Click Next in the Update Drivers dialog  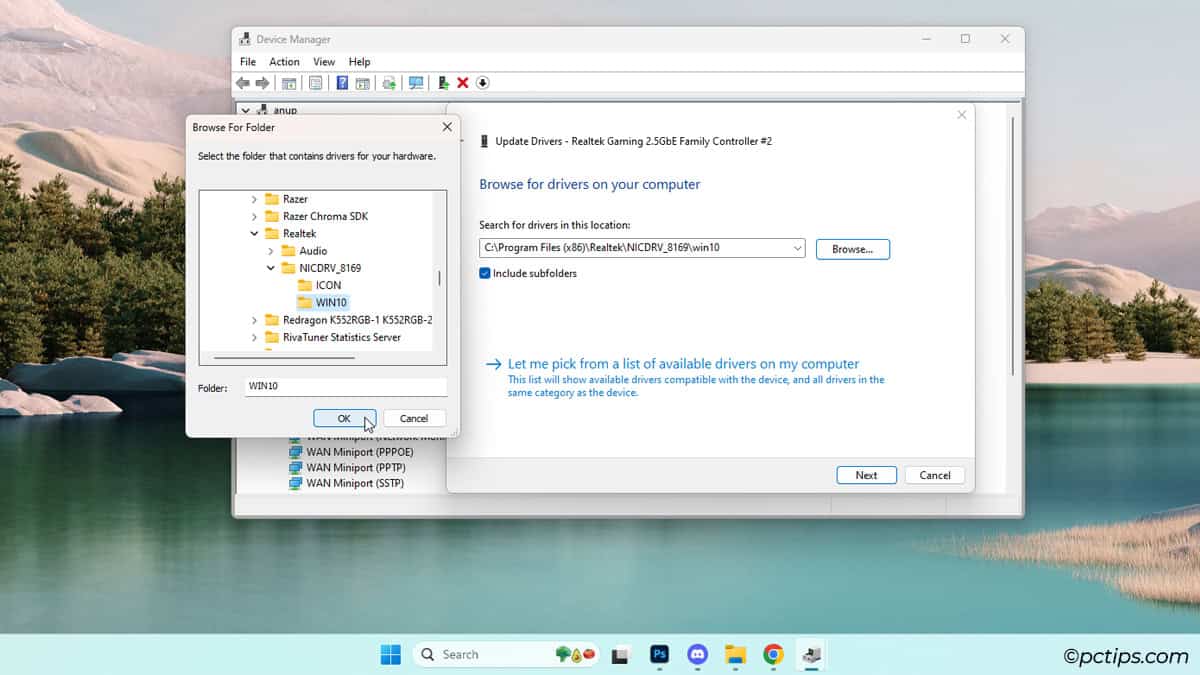point(866,475)
